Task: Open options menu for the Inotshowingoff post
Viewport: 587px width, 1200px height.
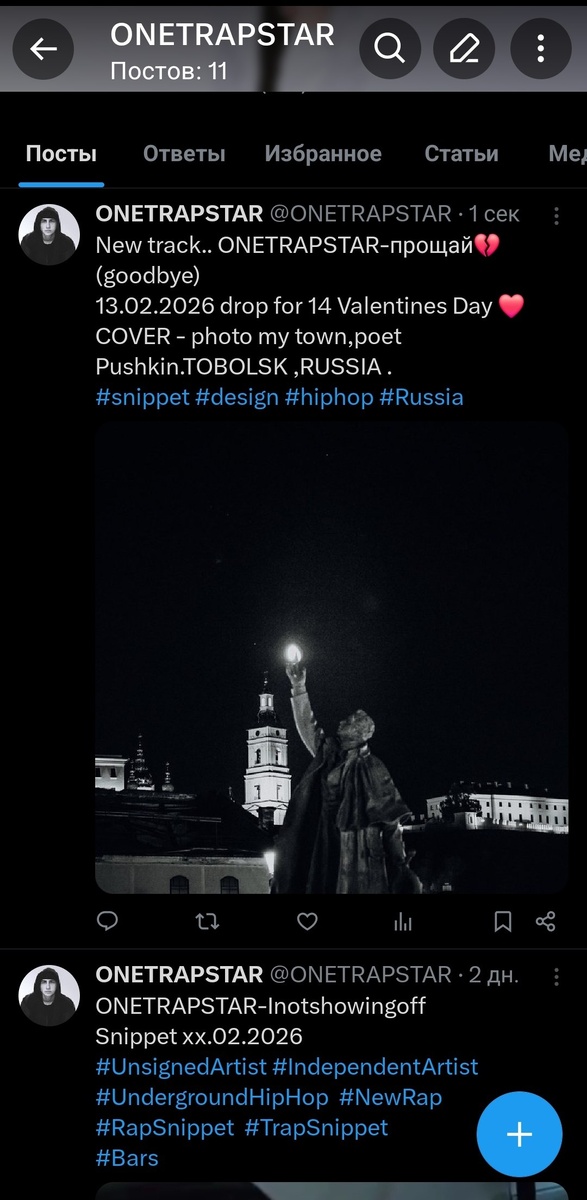Action: 557,974
